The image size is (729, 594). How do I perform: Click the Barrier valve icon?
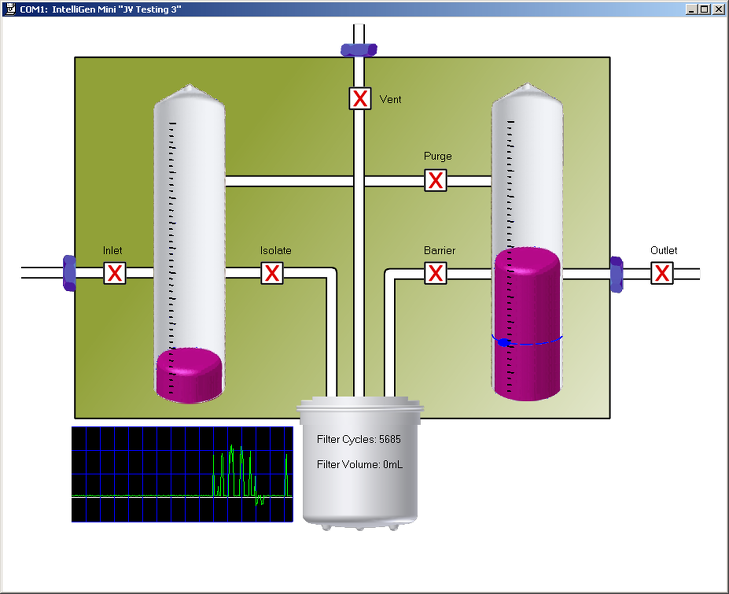click(x=435, y=273)
